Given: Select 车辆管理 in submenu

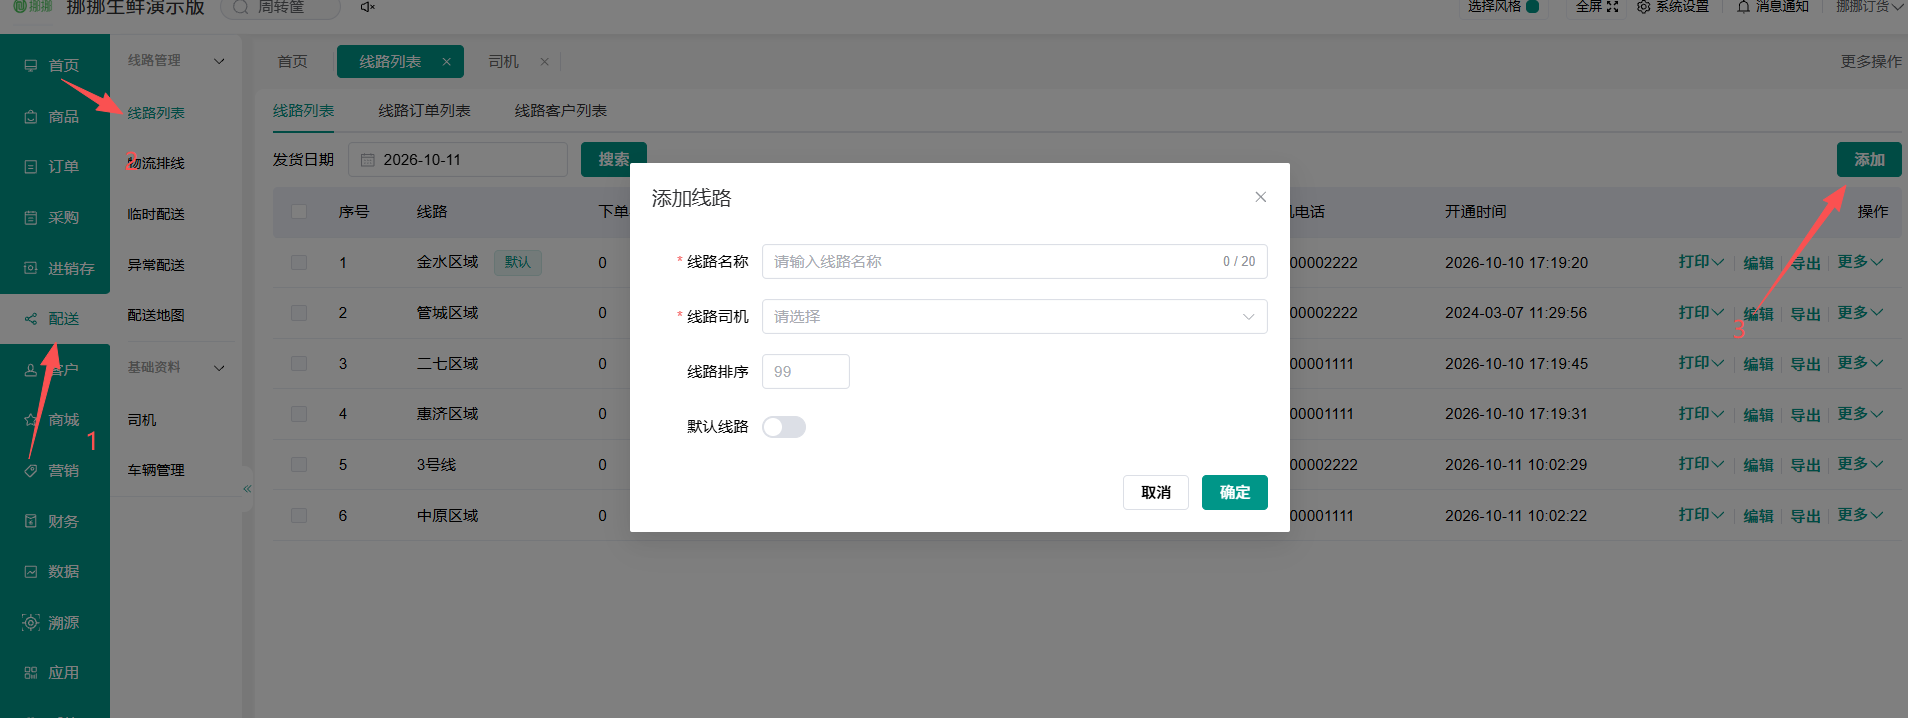Looking at the screenshot, I should [x=156, y=470].
